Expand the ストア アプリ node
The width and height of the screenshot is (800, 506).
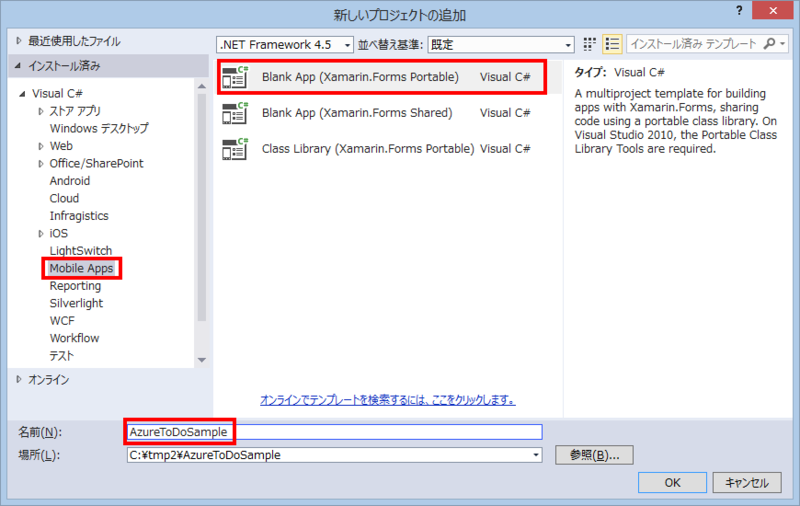(x=41, y=111)
